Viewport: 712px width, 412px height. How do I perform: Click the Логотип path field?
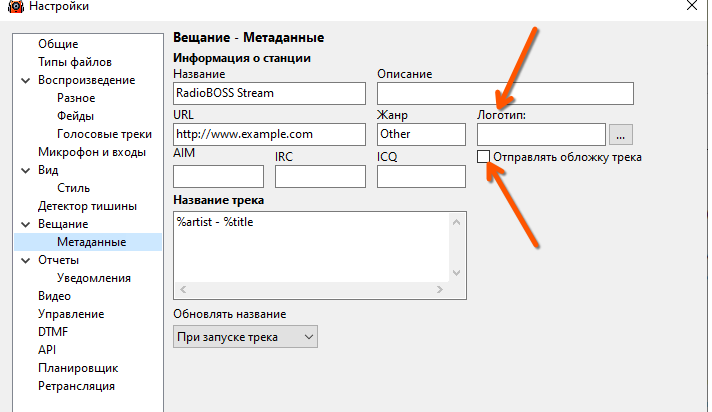(x=541, y=134)
